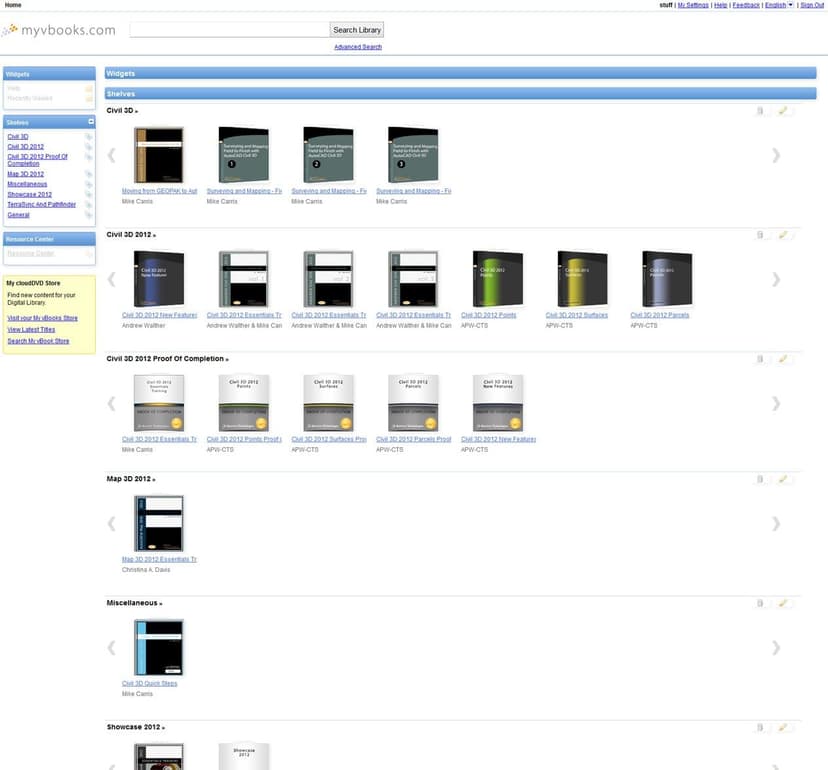Open Civil 3D 2012 shelf from sidebar
Viewport: 828px width, 770px height.
pyautogui.click(x=25, y=147)
